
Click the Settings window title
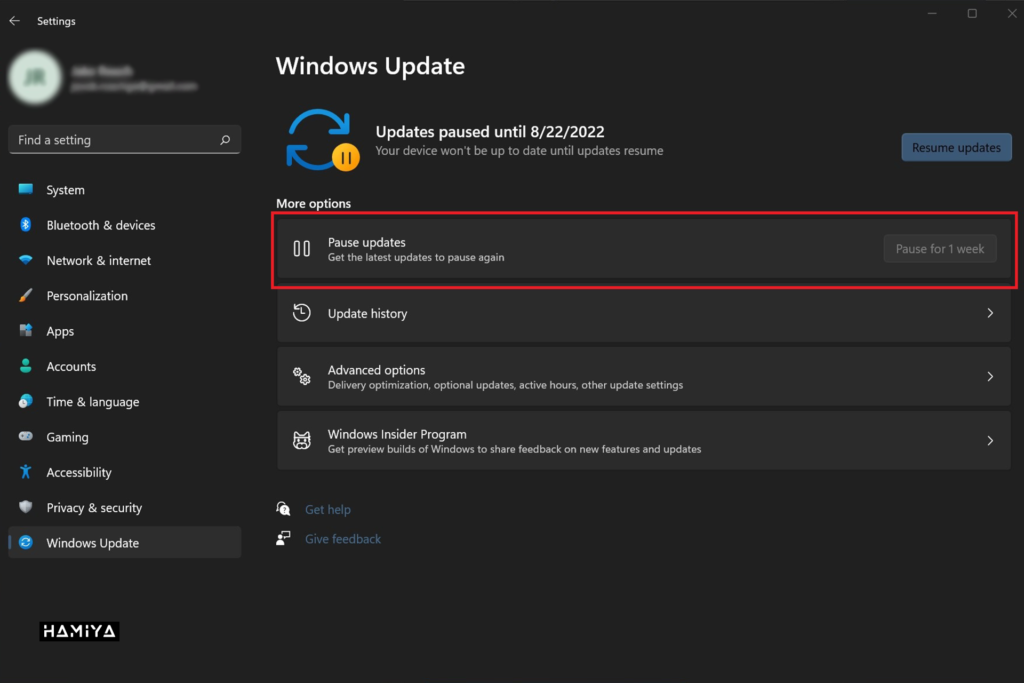(56, 21)
